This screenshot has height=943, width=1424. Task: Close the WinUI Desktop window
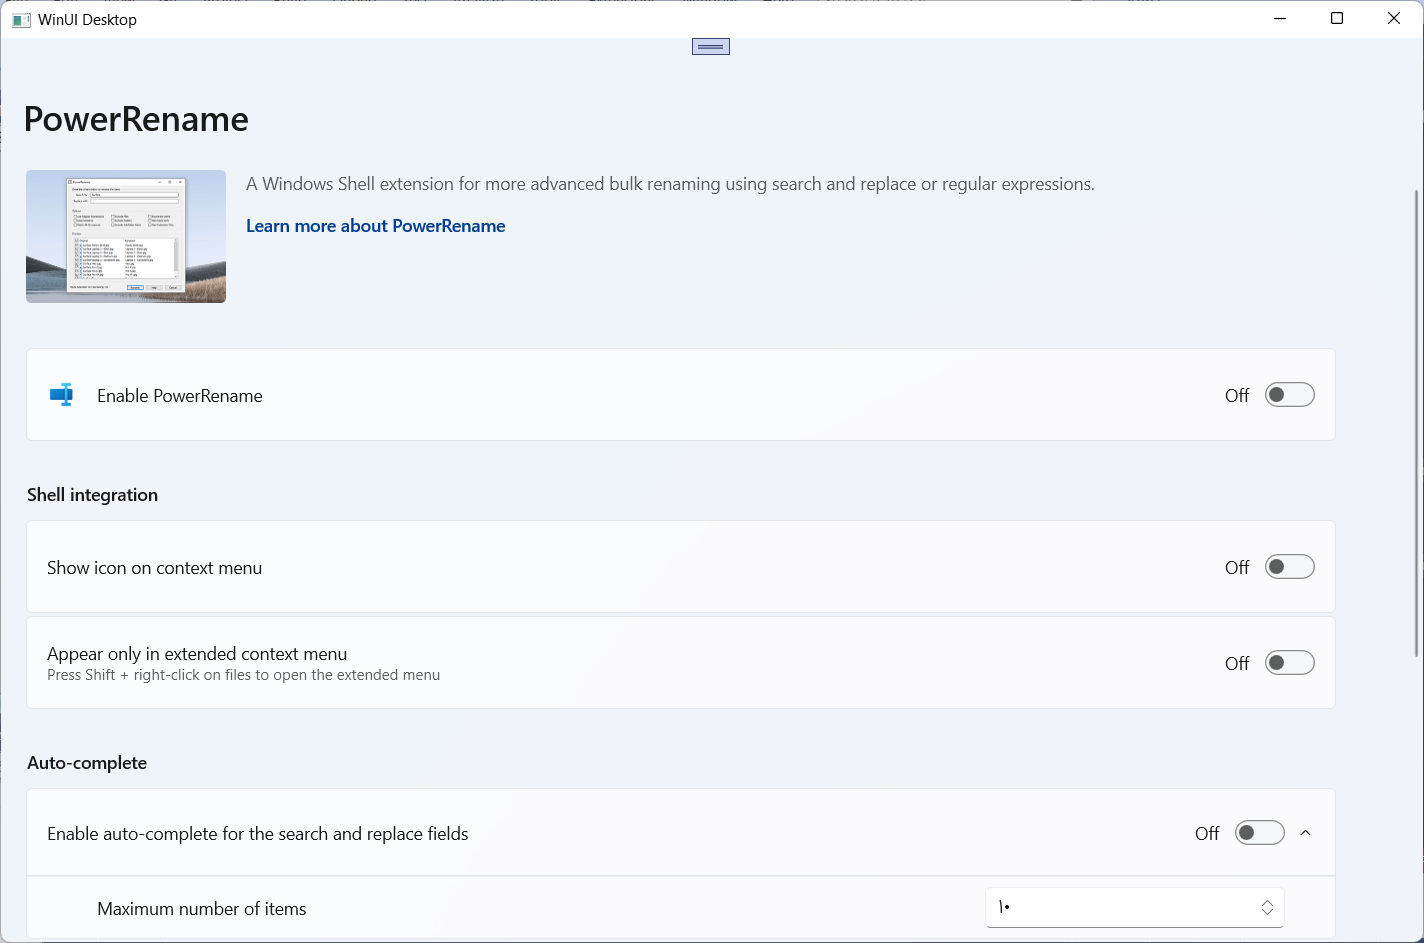pos(1394,19)
